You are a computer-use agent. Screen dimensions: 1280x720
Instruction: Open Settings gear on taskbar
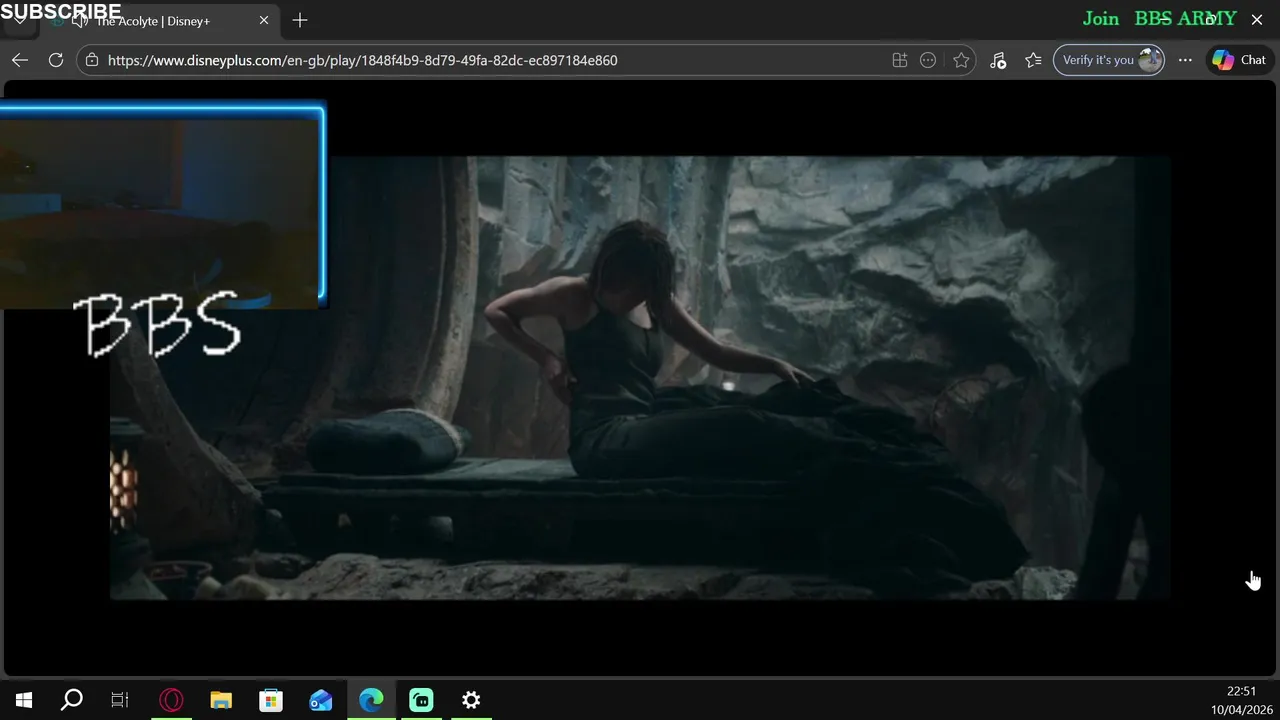pos(471,700)
